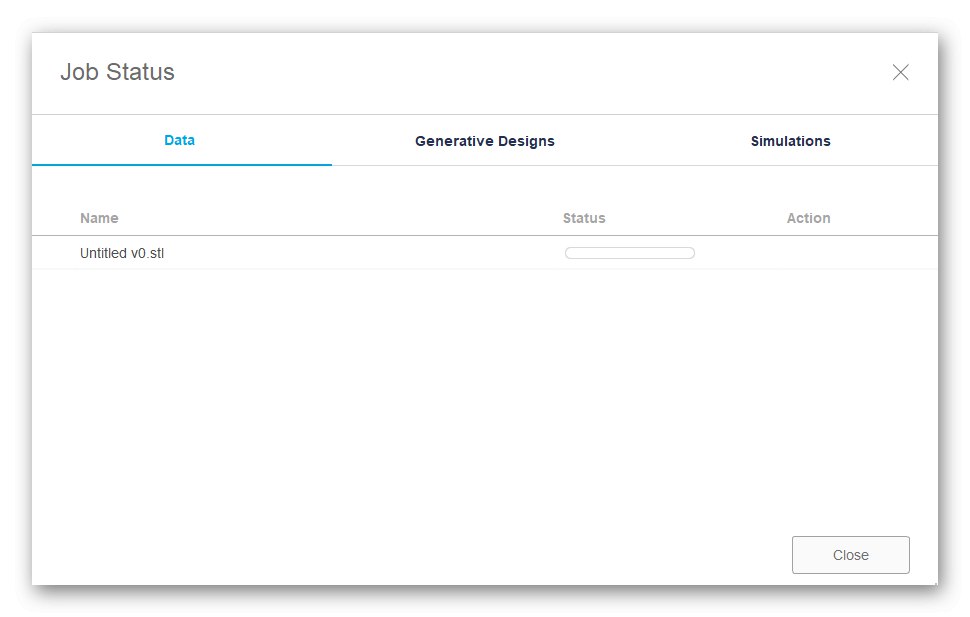Select the Untitled v0.stl file name

click(x=122, y=253)
